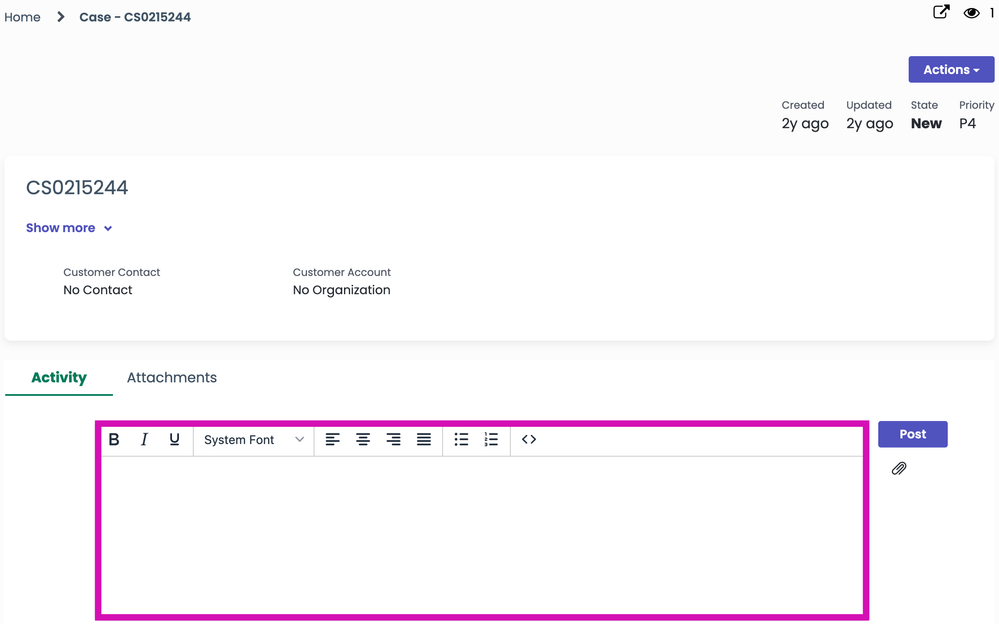The image size is (999, 624).
Task: Select the Activity tab
Action: pyautogui.click(x=59, y=377)
